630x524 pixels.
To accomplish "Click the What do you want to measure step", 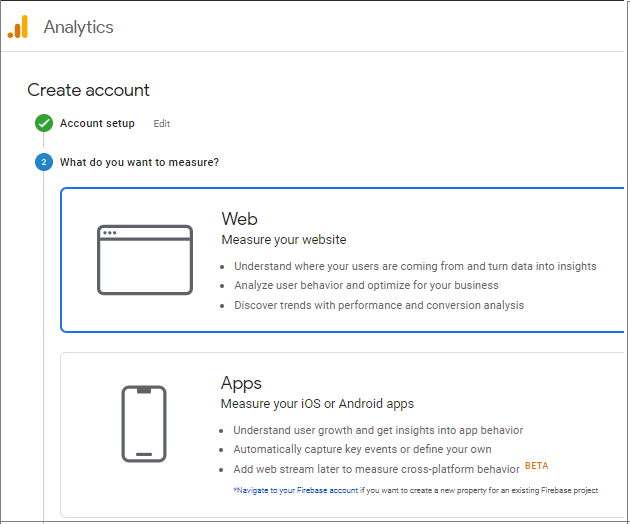I will point(139,162).
